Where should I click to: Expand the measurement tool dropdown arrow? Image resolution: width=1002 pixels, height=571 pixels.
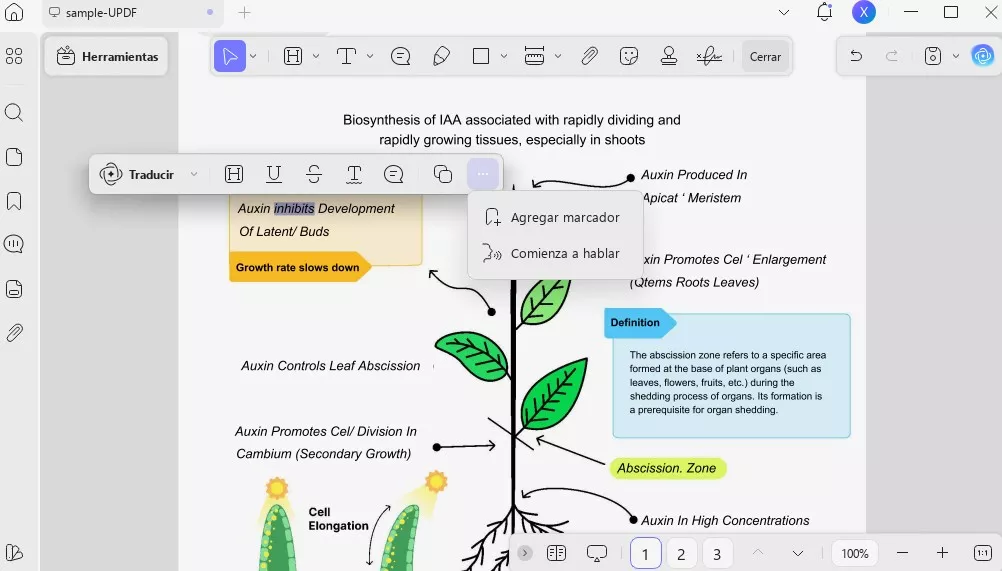tap(558, 56)
